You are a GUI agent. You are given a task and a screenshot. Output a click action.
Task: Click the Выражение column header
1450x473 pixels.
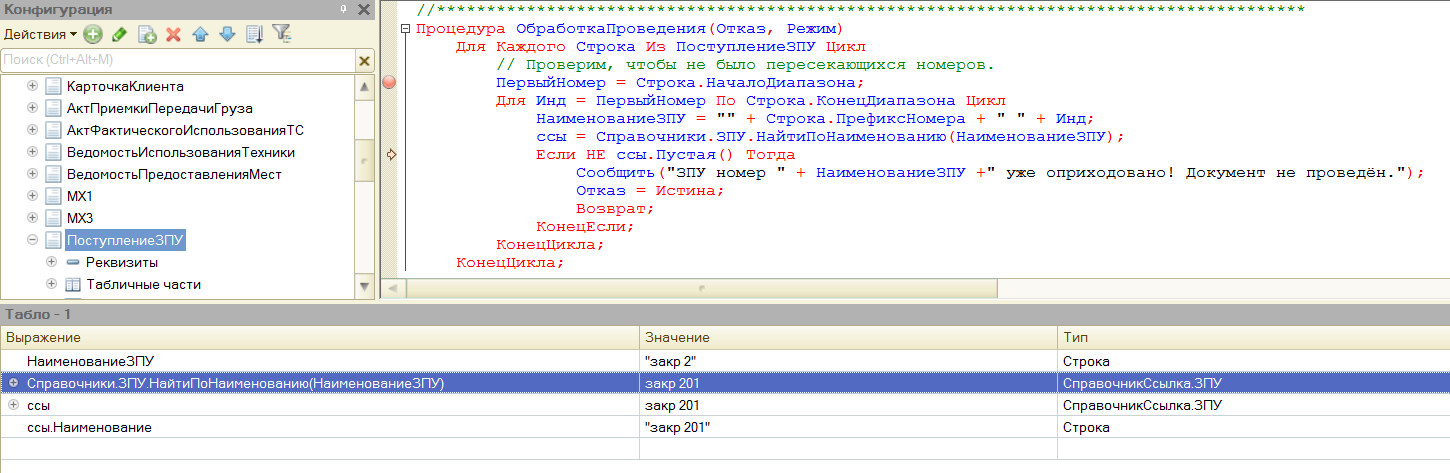pyautogui.click(x=320, y=338)
